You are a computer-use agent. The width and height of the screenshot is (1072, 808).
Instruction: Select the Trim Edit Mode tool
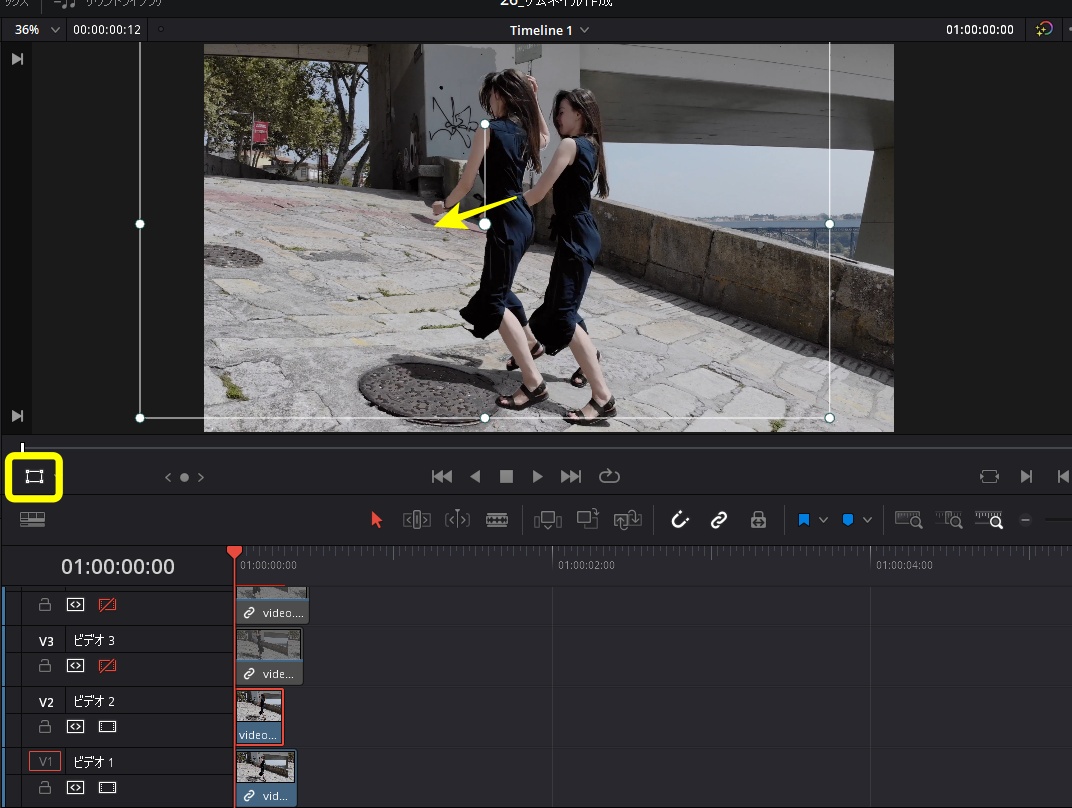click(x=416, y=520)
